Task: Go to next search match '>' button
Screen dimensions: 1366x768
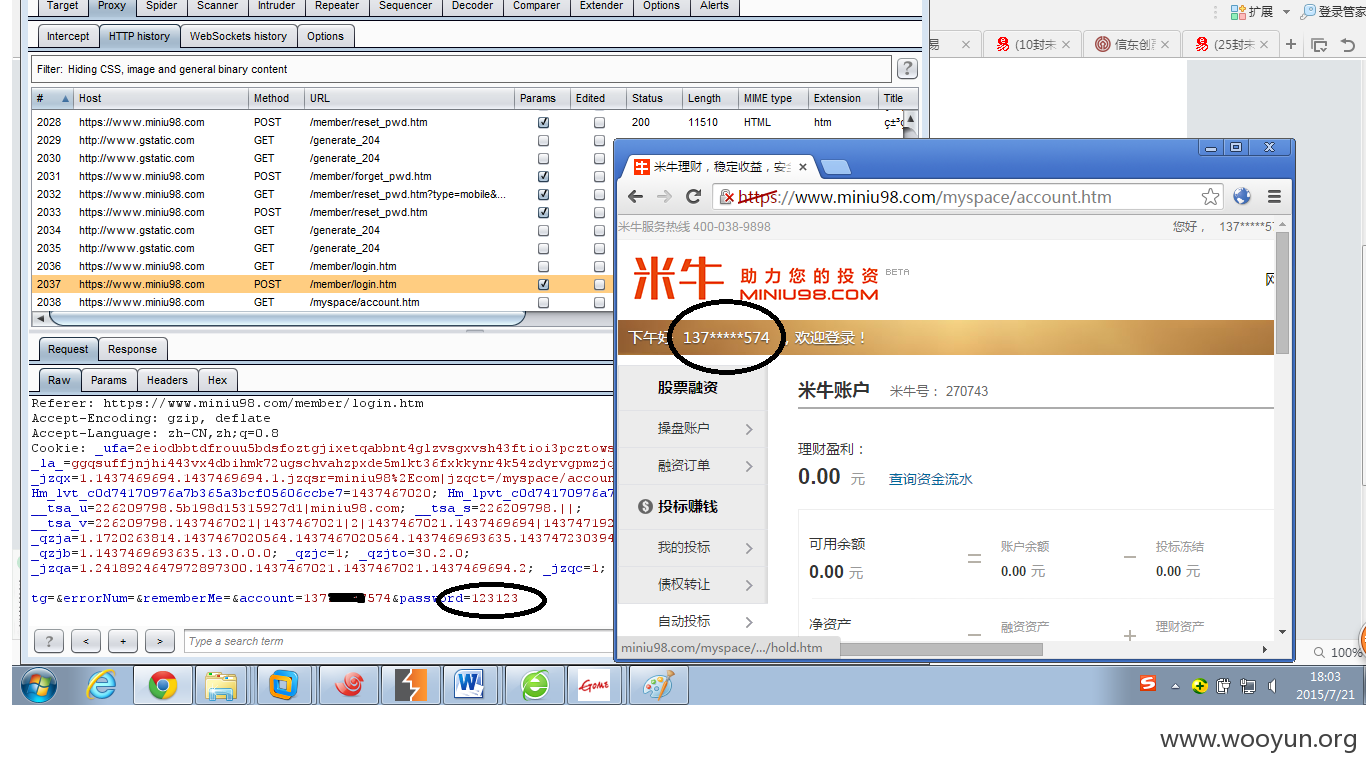Action: pos(160,641)
